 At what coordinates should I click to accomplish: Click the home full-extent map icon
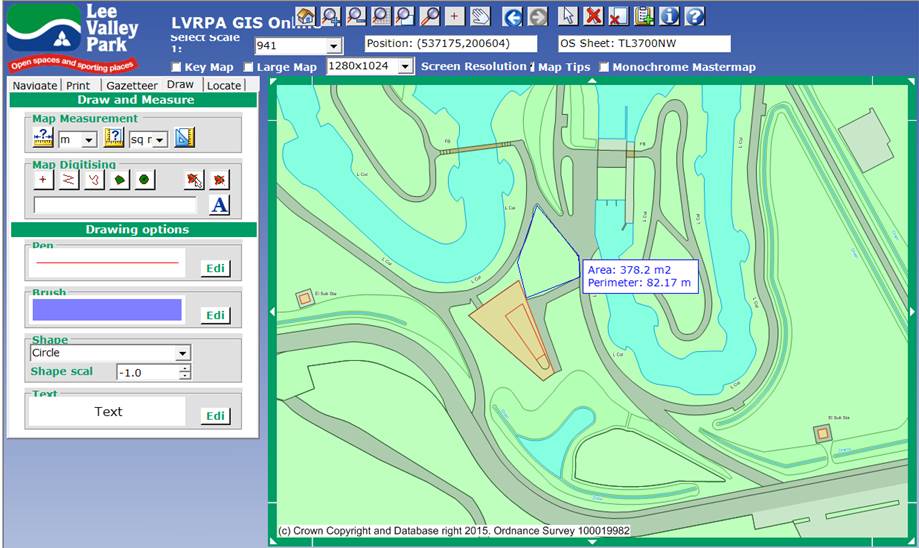pos(306,16)
